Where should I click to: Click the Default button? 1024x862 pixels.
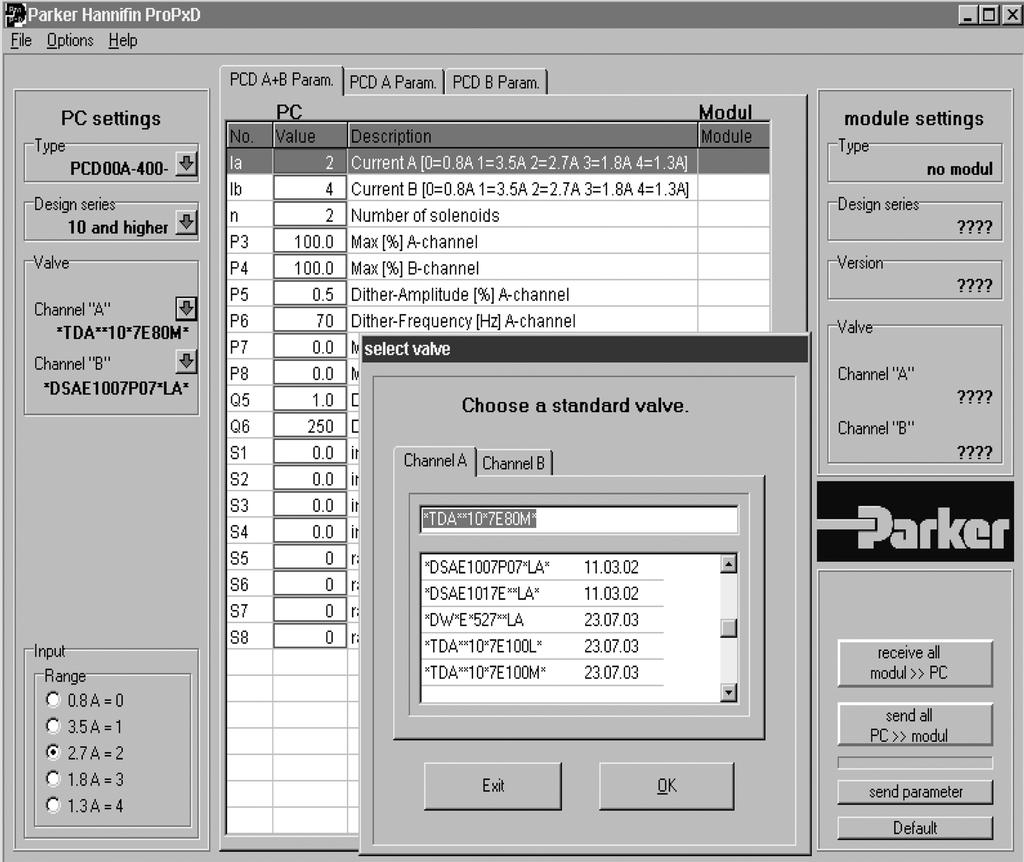(915, 828)
